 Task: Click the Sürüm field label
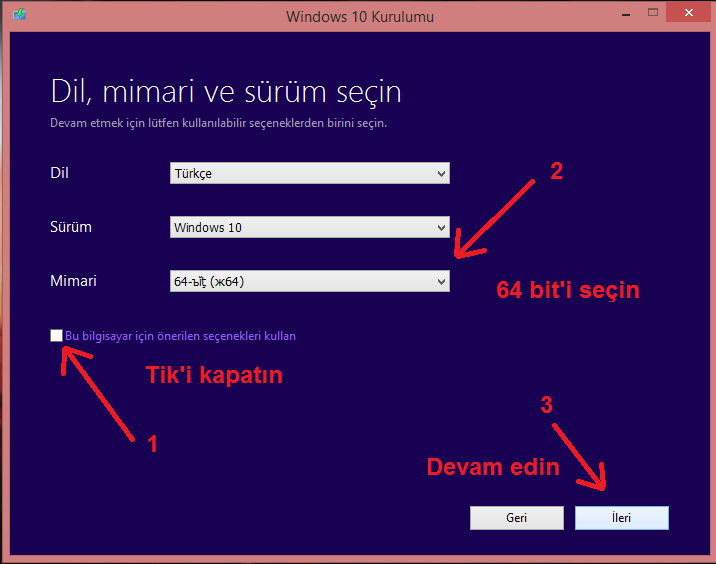[x=71, y=227]
